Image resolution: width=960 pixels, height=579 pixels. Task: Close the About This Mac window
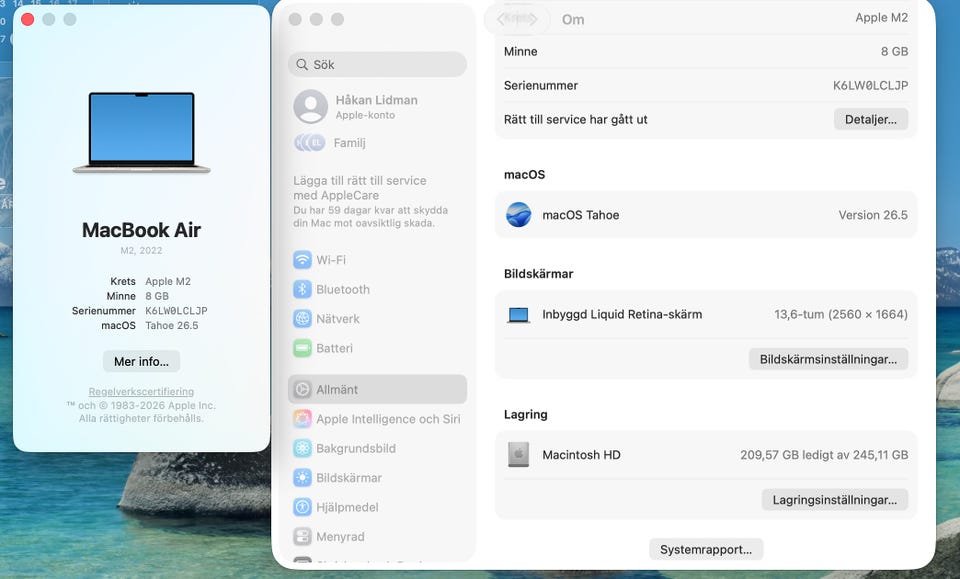coord(28,19)
